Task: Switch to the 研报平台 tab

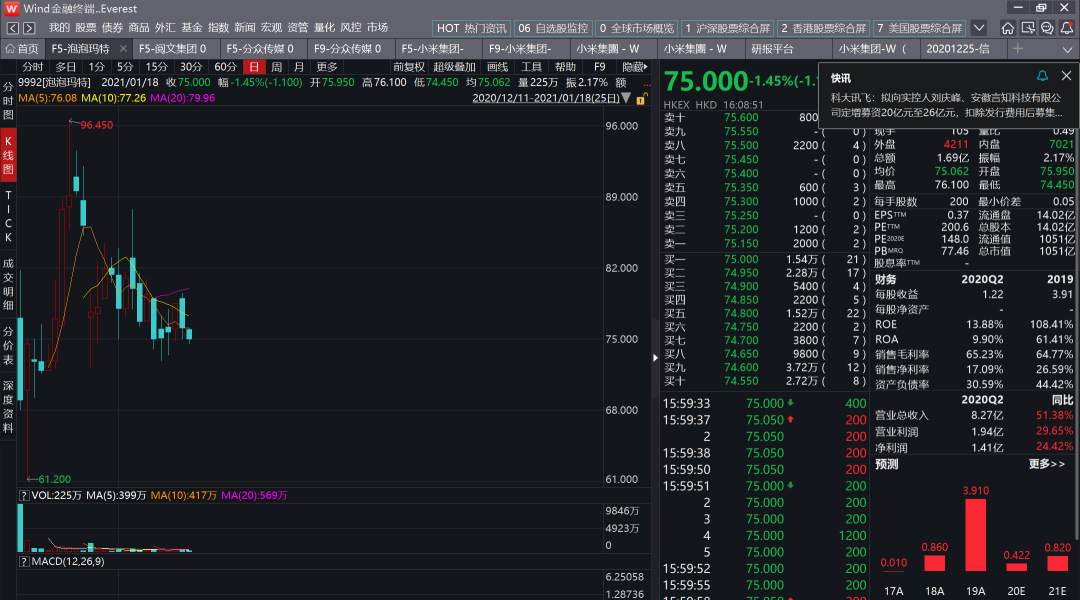Action: (x=772, y=49)
